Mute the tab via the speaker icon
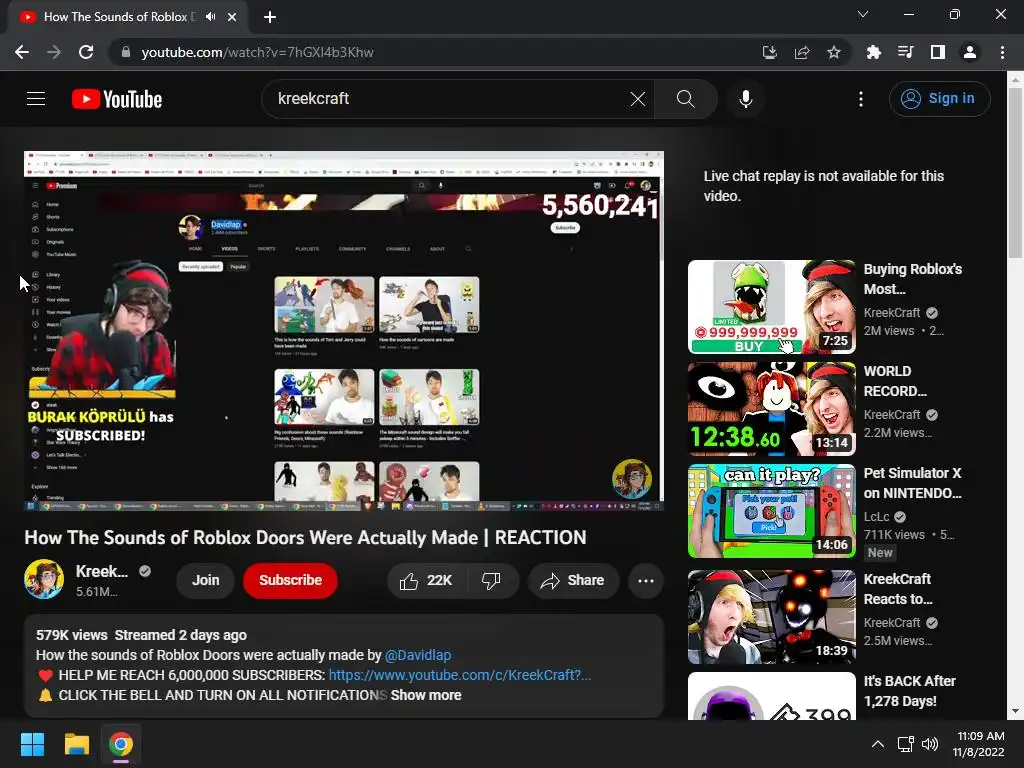The image size is (1024, 768). click(x=210, y=17)
